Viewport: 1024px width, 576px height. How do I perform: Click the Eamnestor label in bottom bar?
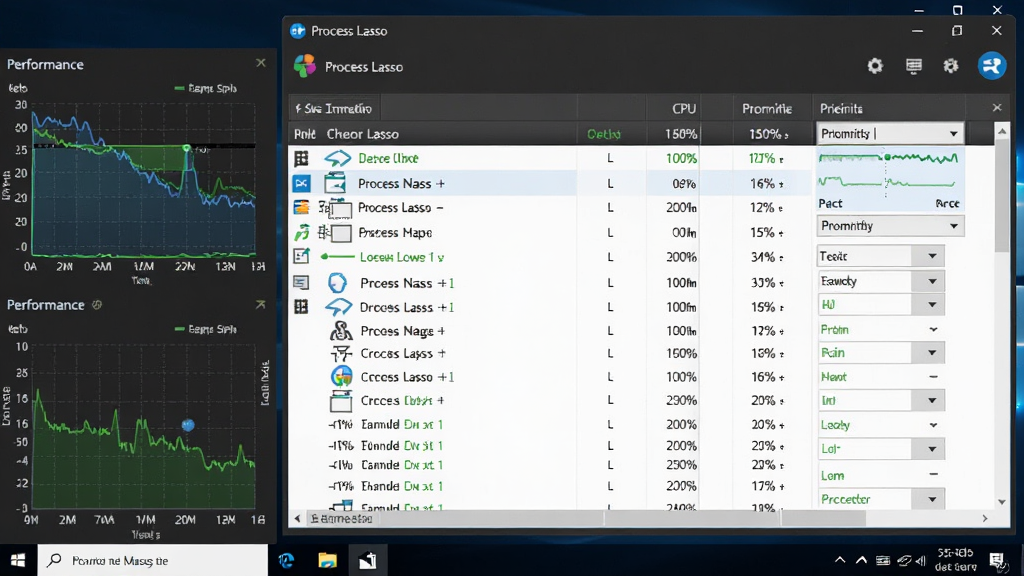341,519
